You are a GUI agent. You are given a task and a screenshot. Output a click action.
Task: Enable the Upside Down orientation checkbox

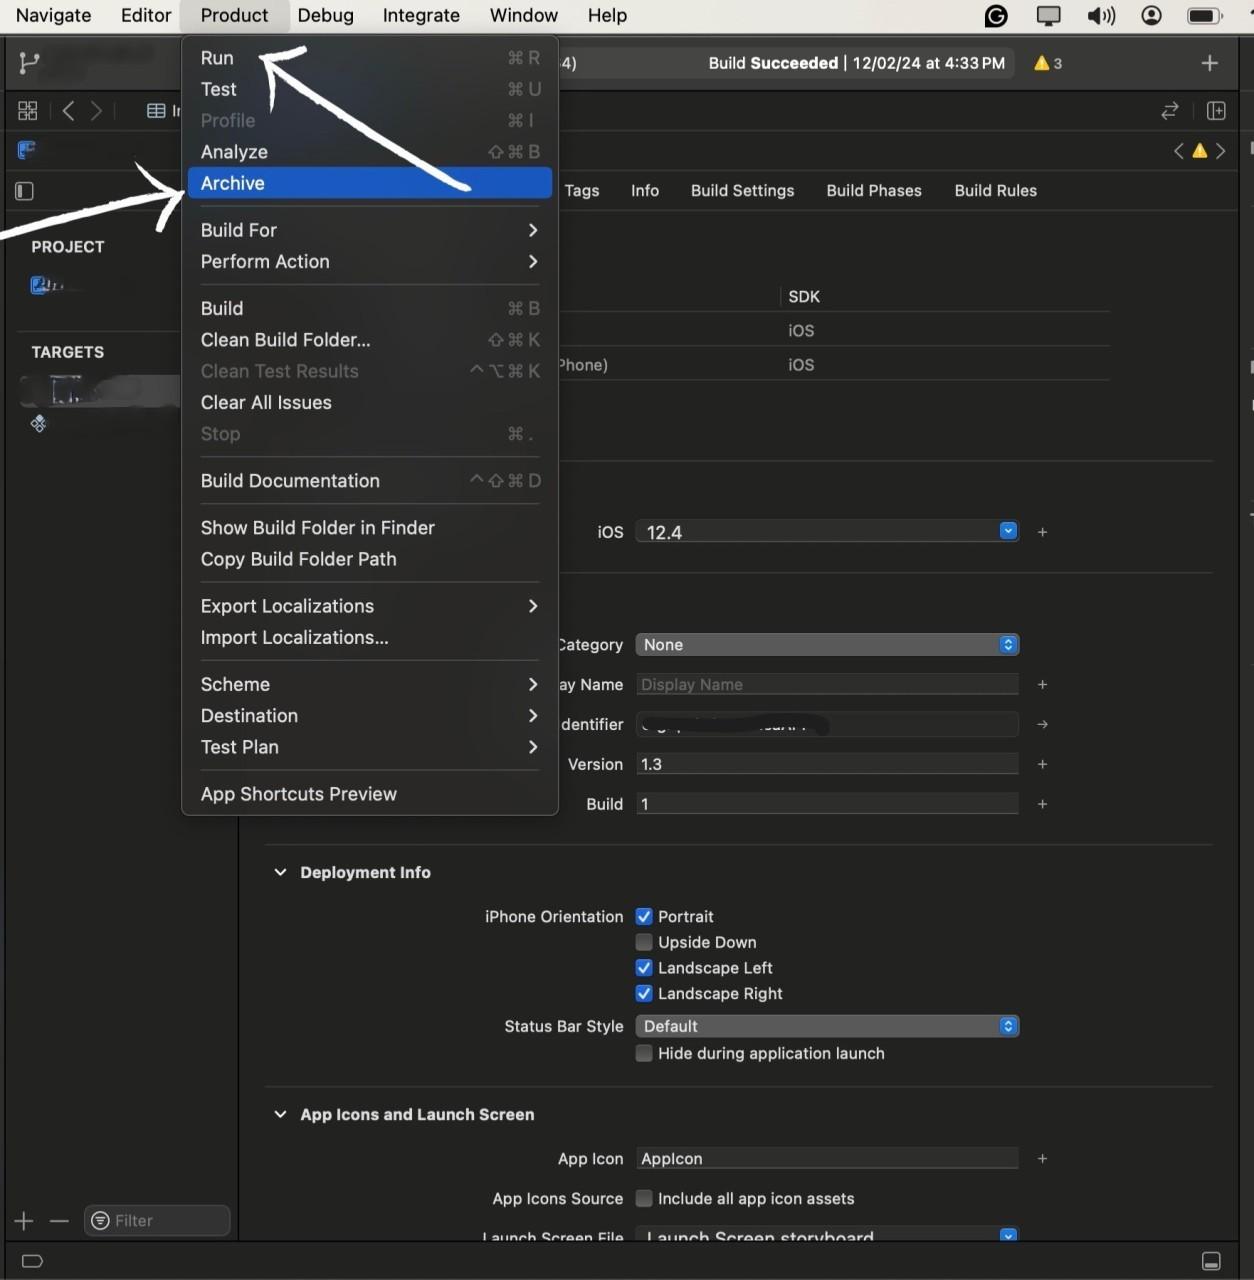(645, 943)
